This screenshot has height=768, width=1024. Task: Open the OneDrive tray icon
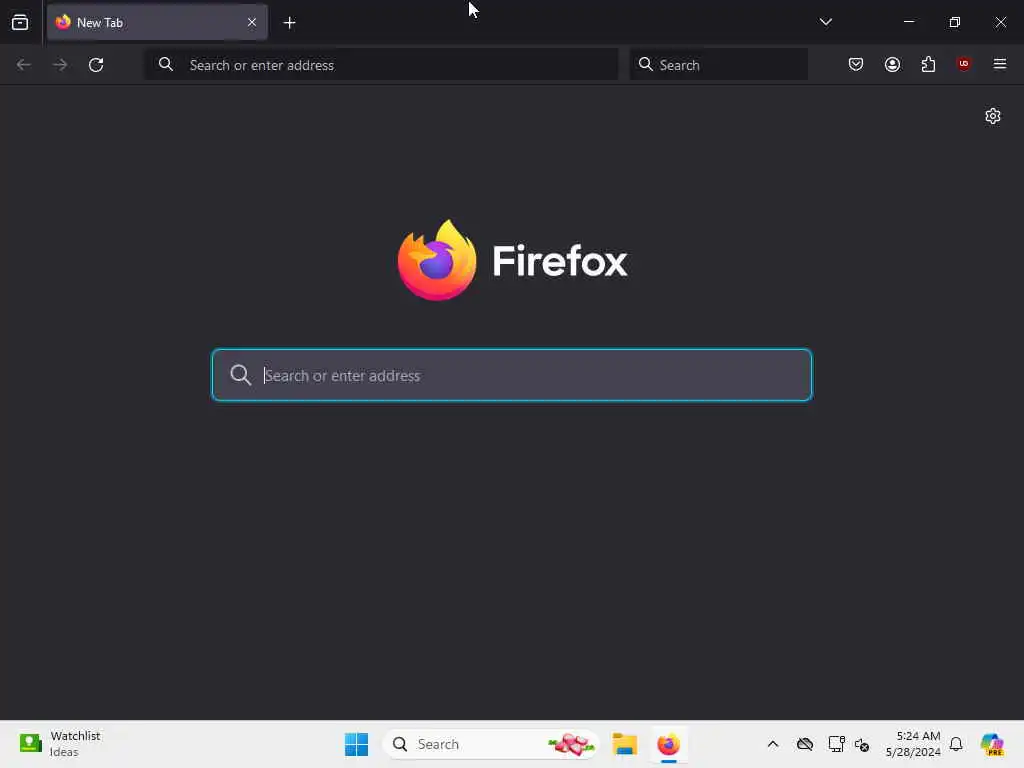coord(805,744)
